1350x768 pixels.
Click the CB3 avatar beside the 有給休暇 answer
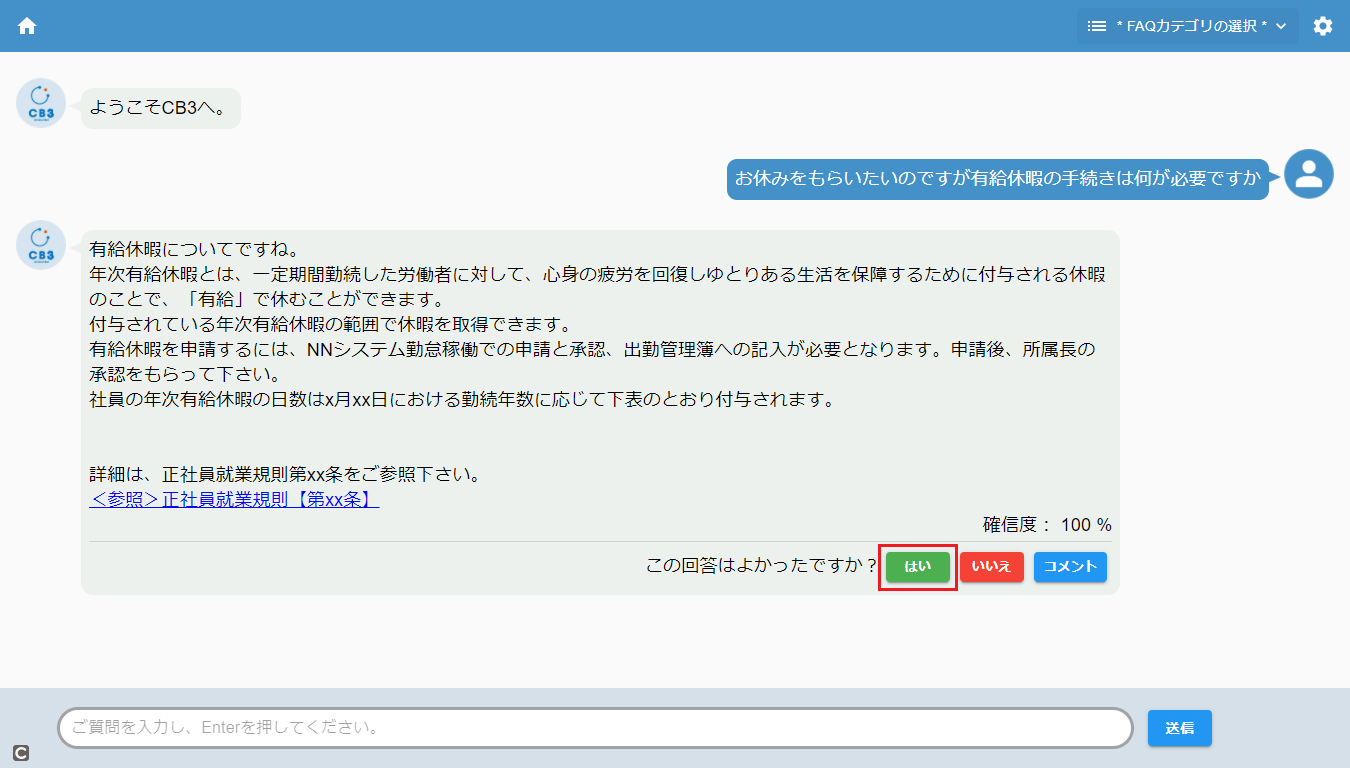(41, 245)
